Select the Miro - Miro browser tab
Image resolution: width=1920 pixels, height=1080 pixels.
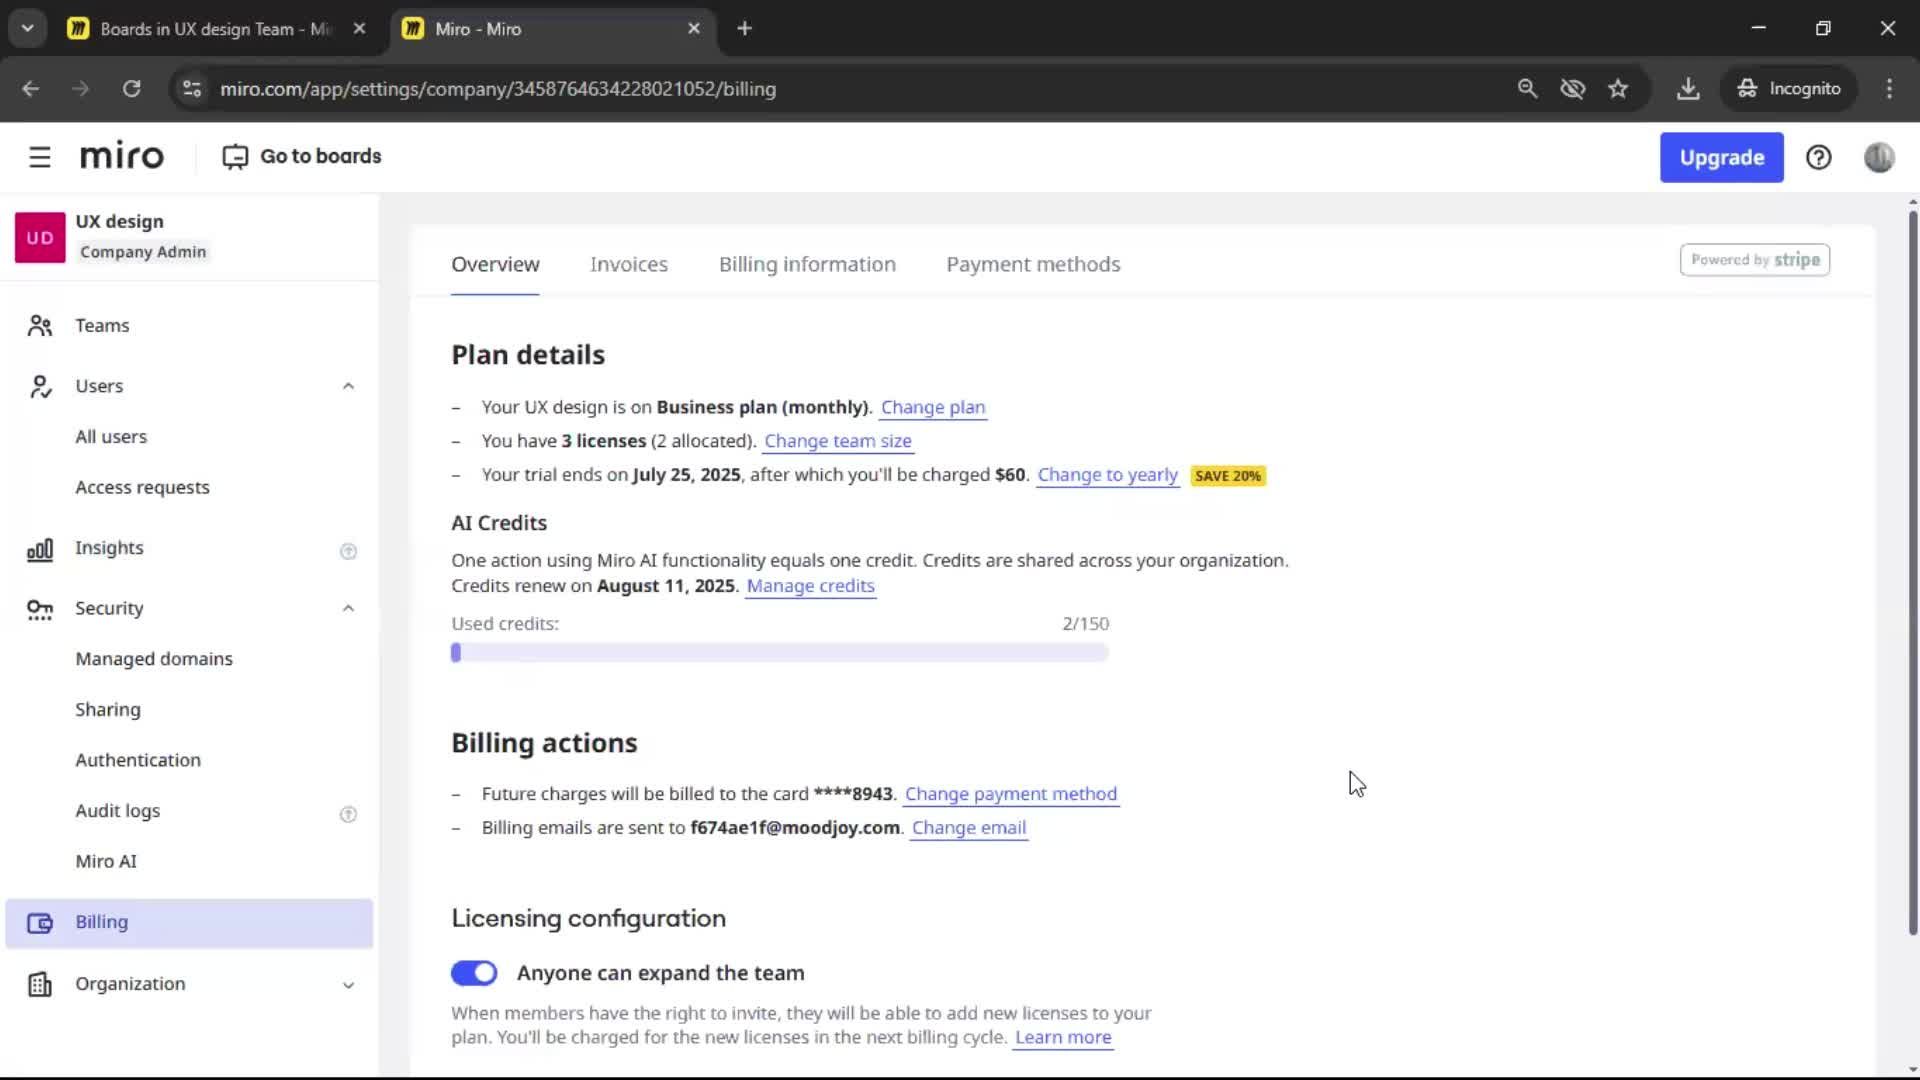[552, 29]
